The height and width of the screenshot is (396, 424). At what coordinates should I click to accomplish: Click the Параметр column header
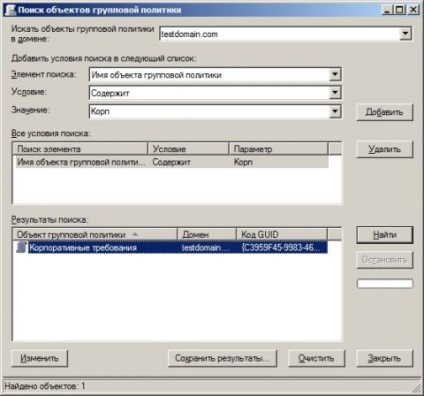pyautogui.click(x=278, y=149)
